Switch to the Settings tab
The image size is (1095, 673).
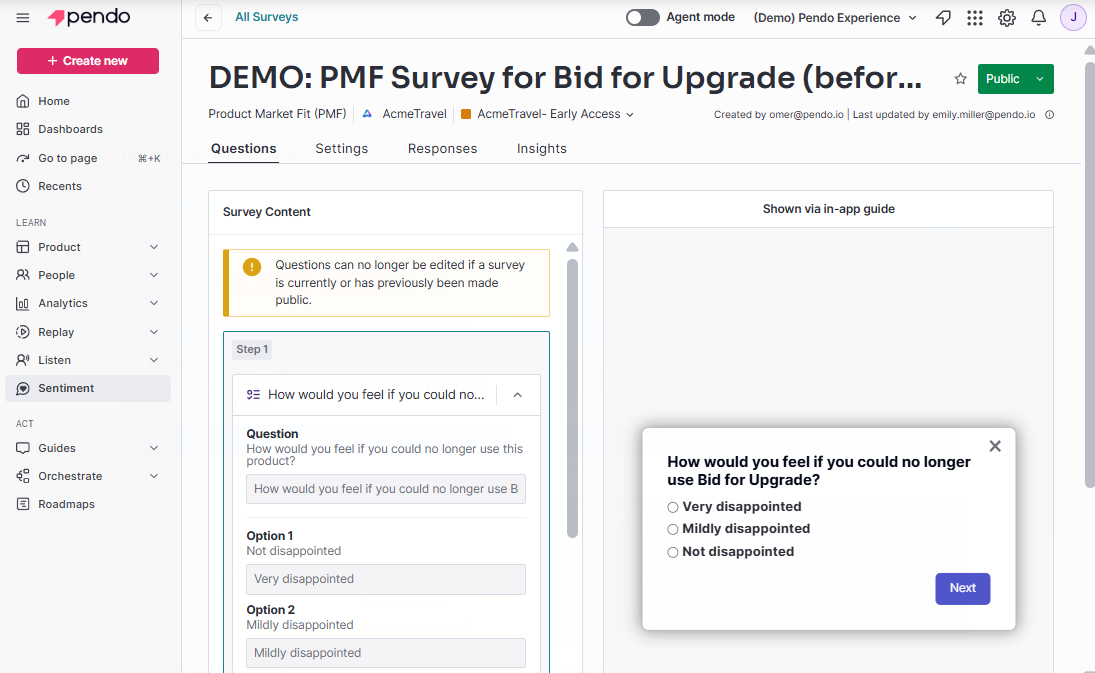(x=341, y=149)
